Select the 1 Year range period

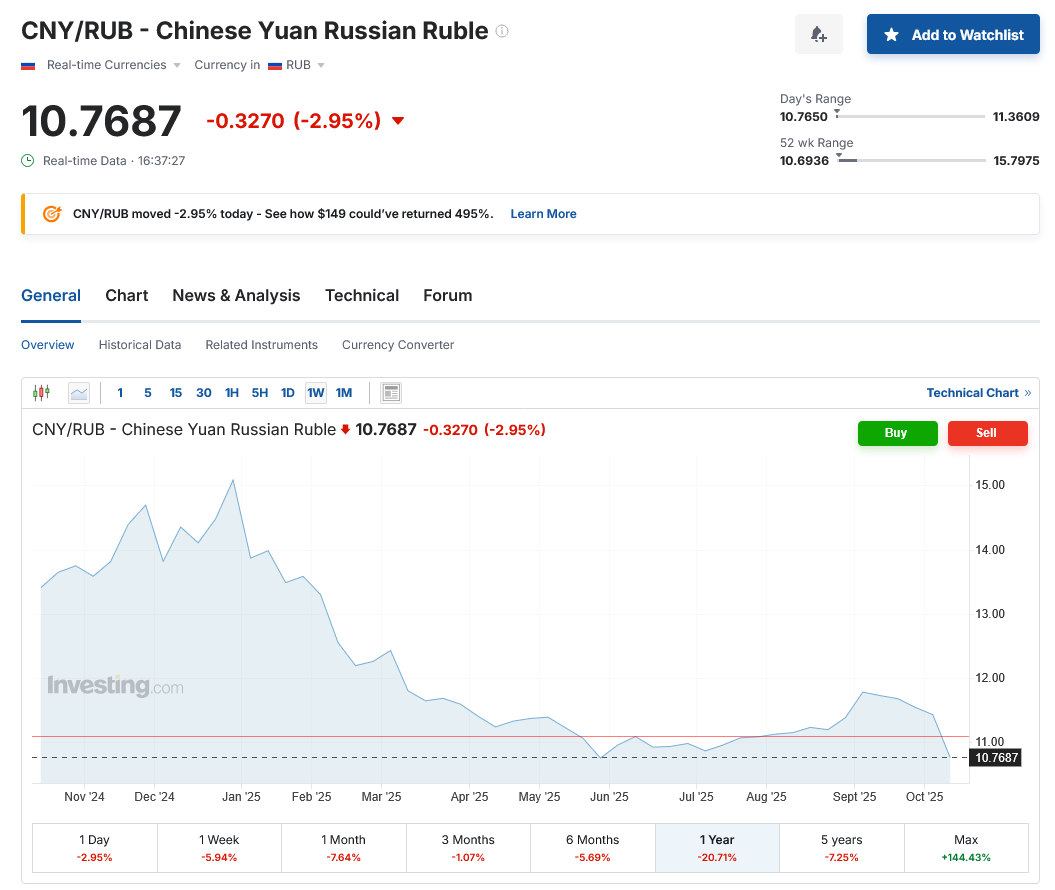tap(717, 848)
